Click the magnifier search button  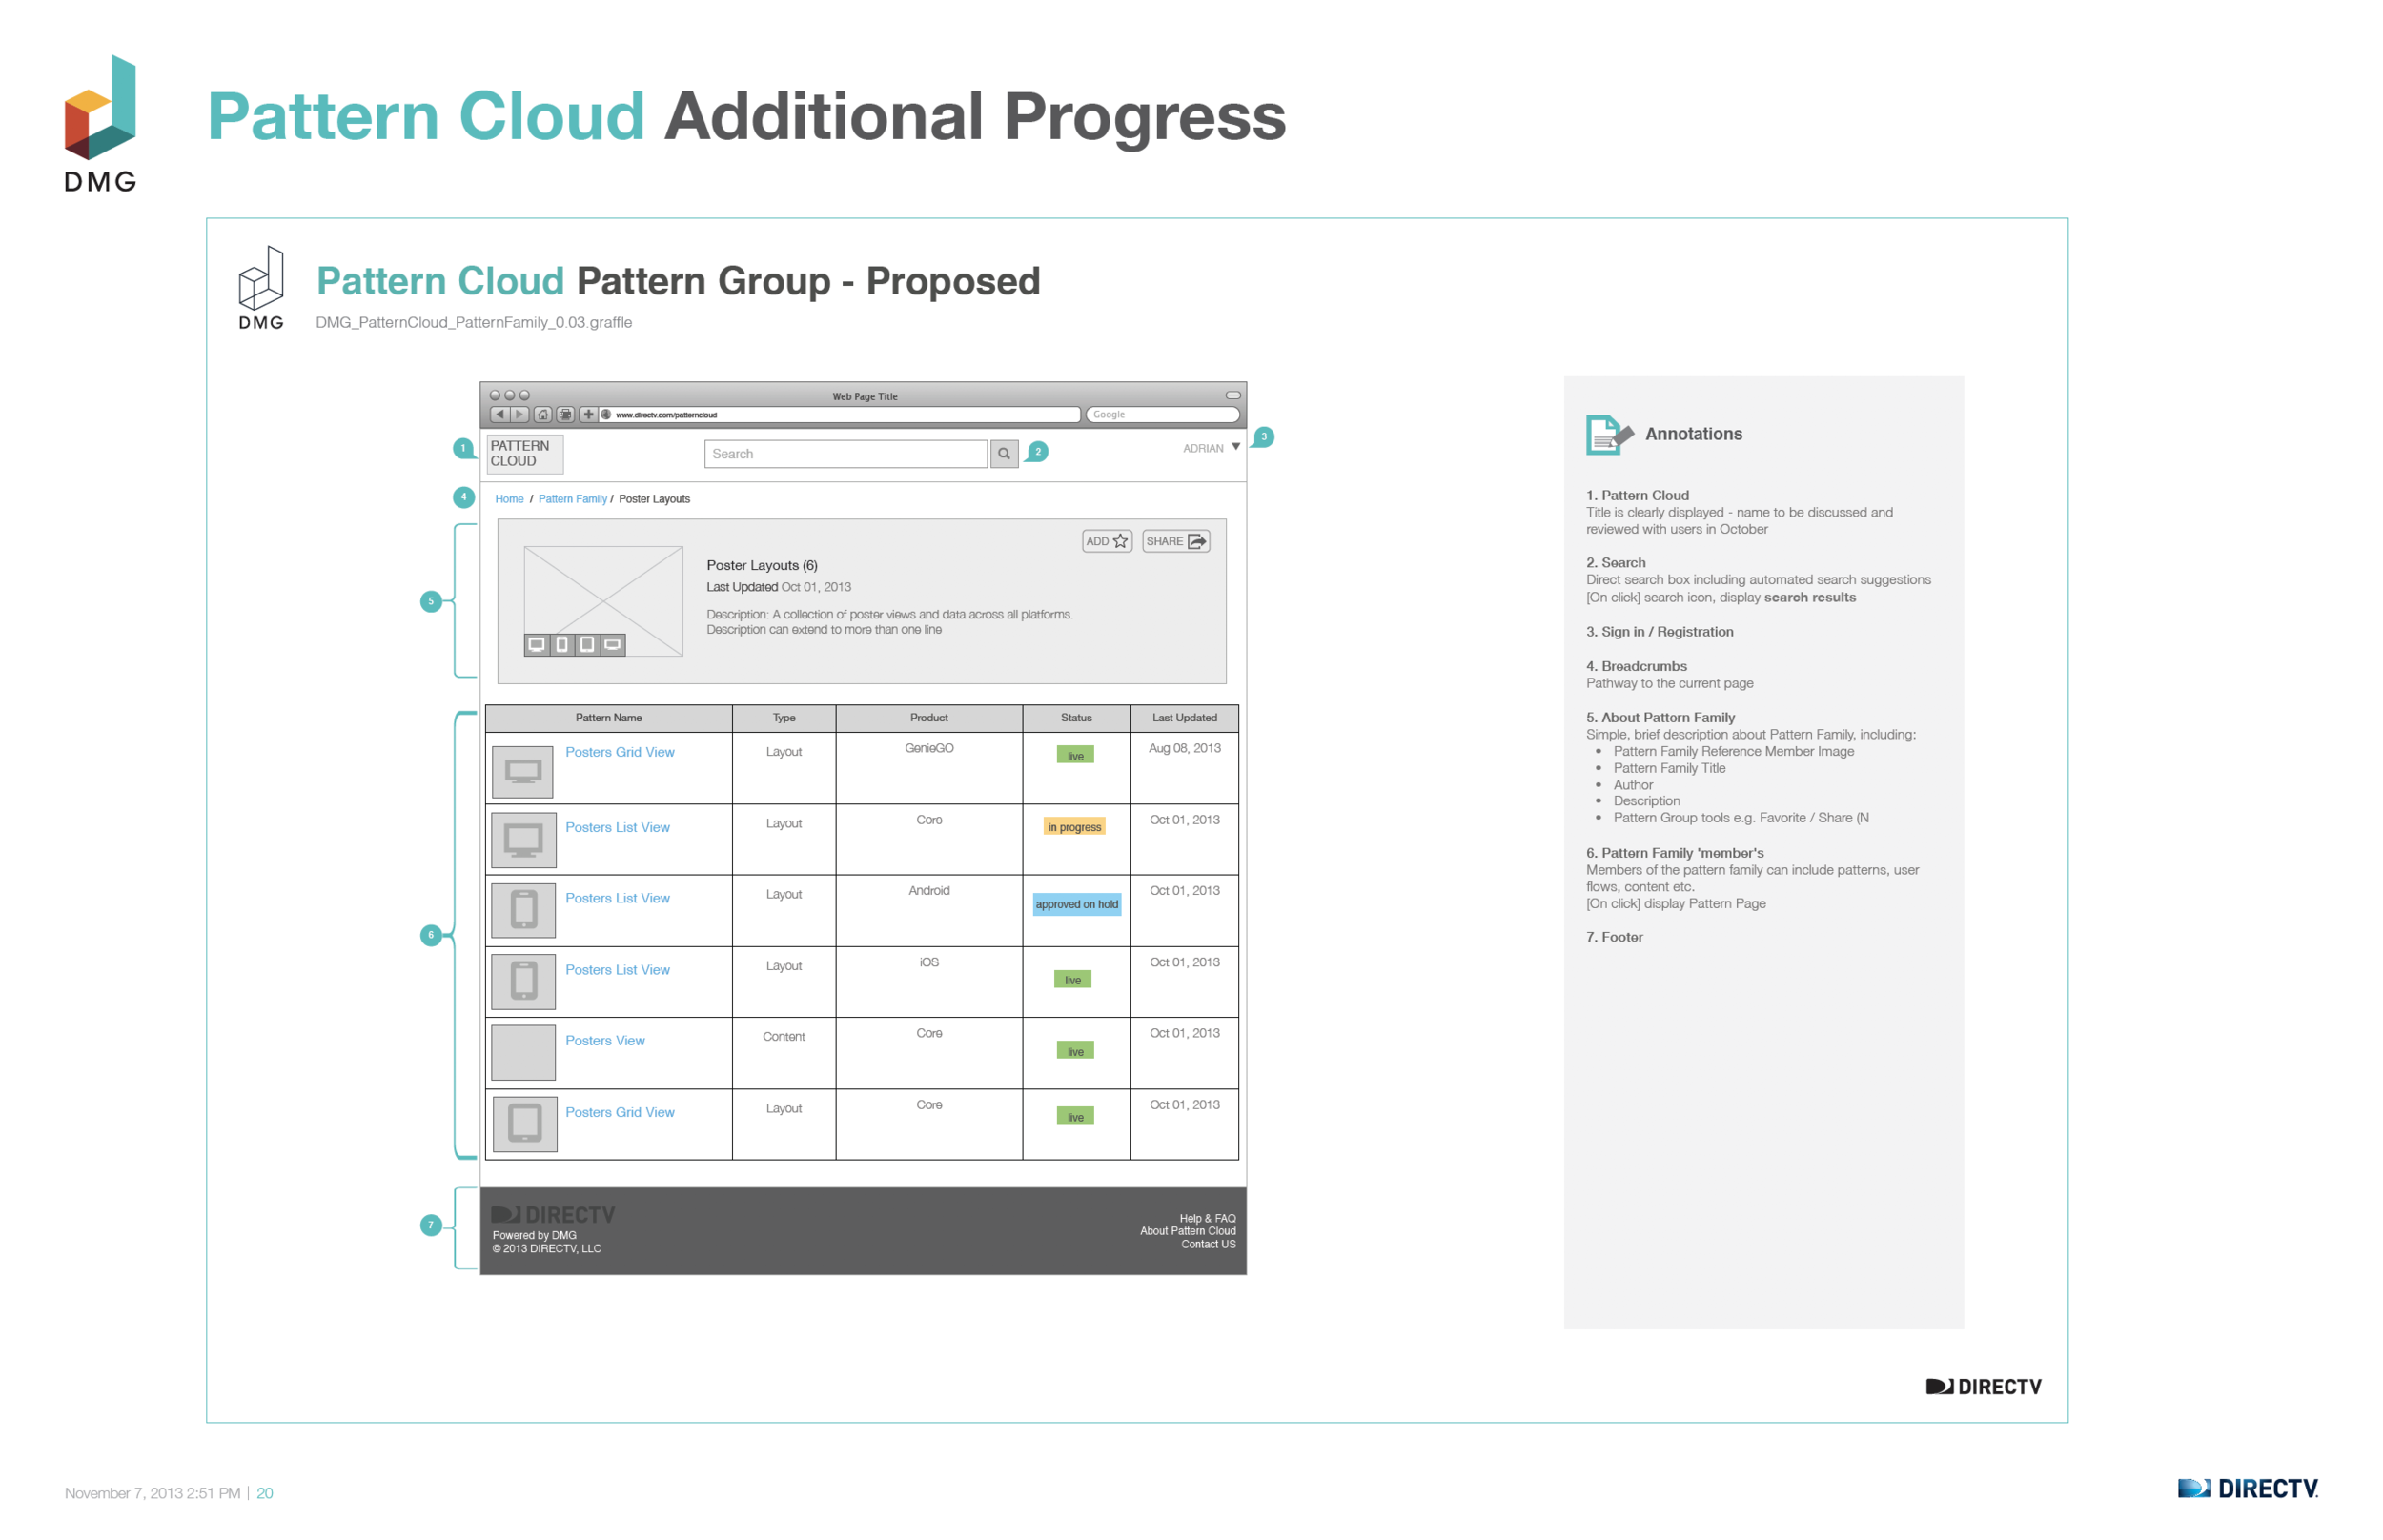coord(1003,453)
